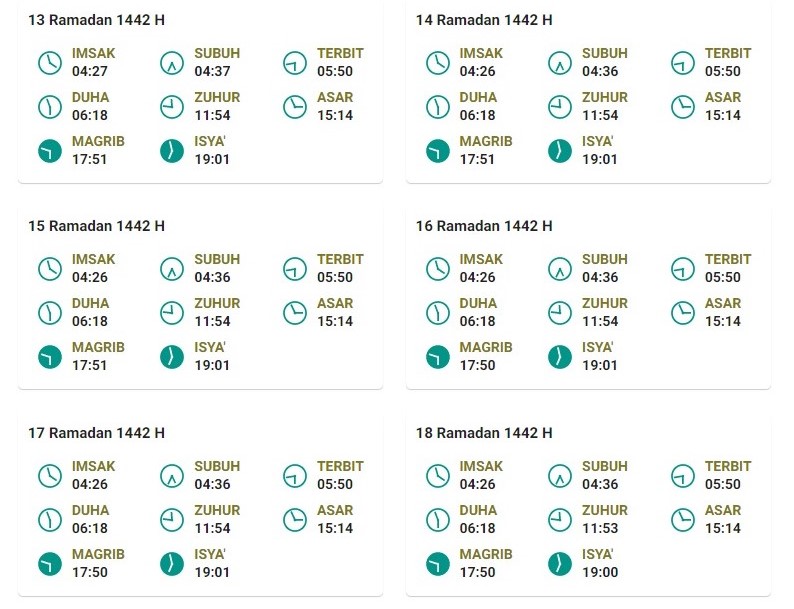The image size is (794, 609).
Task: Click Imsak time 04:27 on 13 Ramadan
Action: point(90,71)
